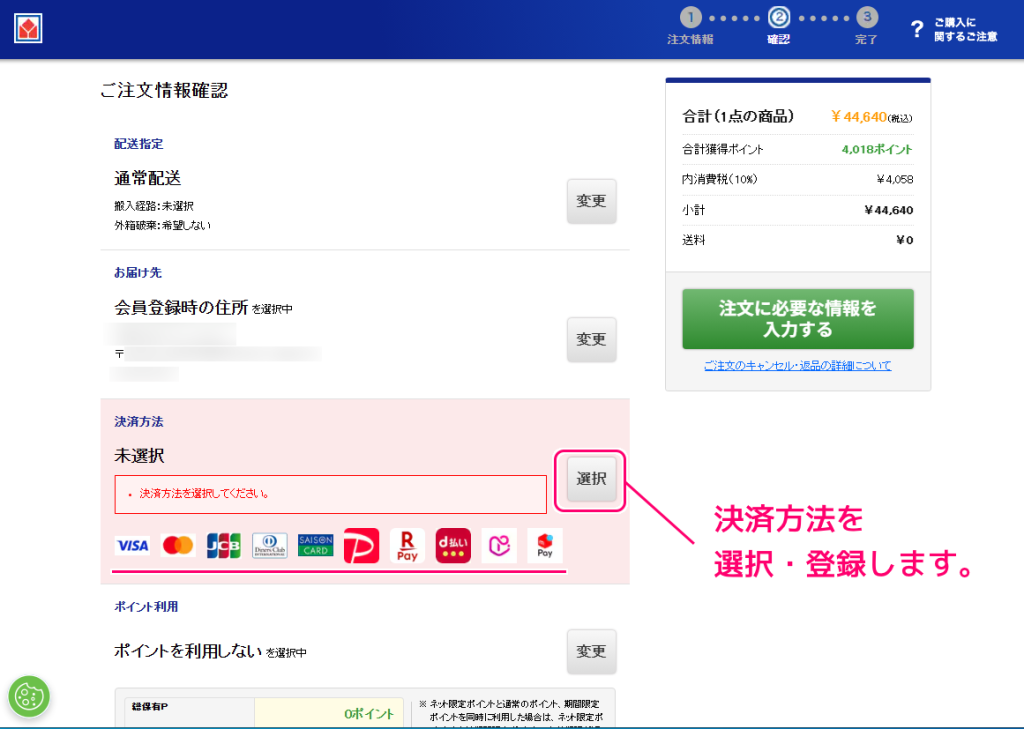Select the Mastercard payment icon
Image resolution: width=1024 pixels, height=729 pixels.
179,544
